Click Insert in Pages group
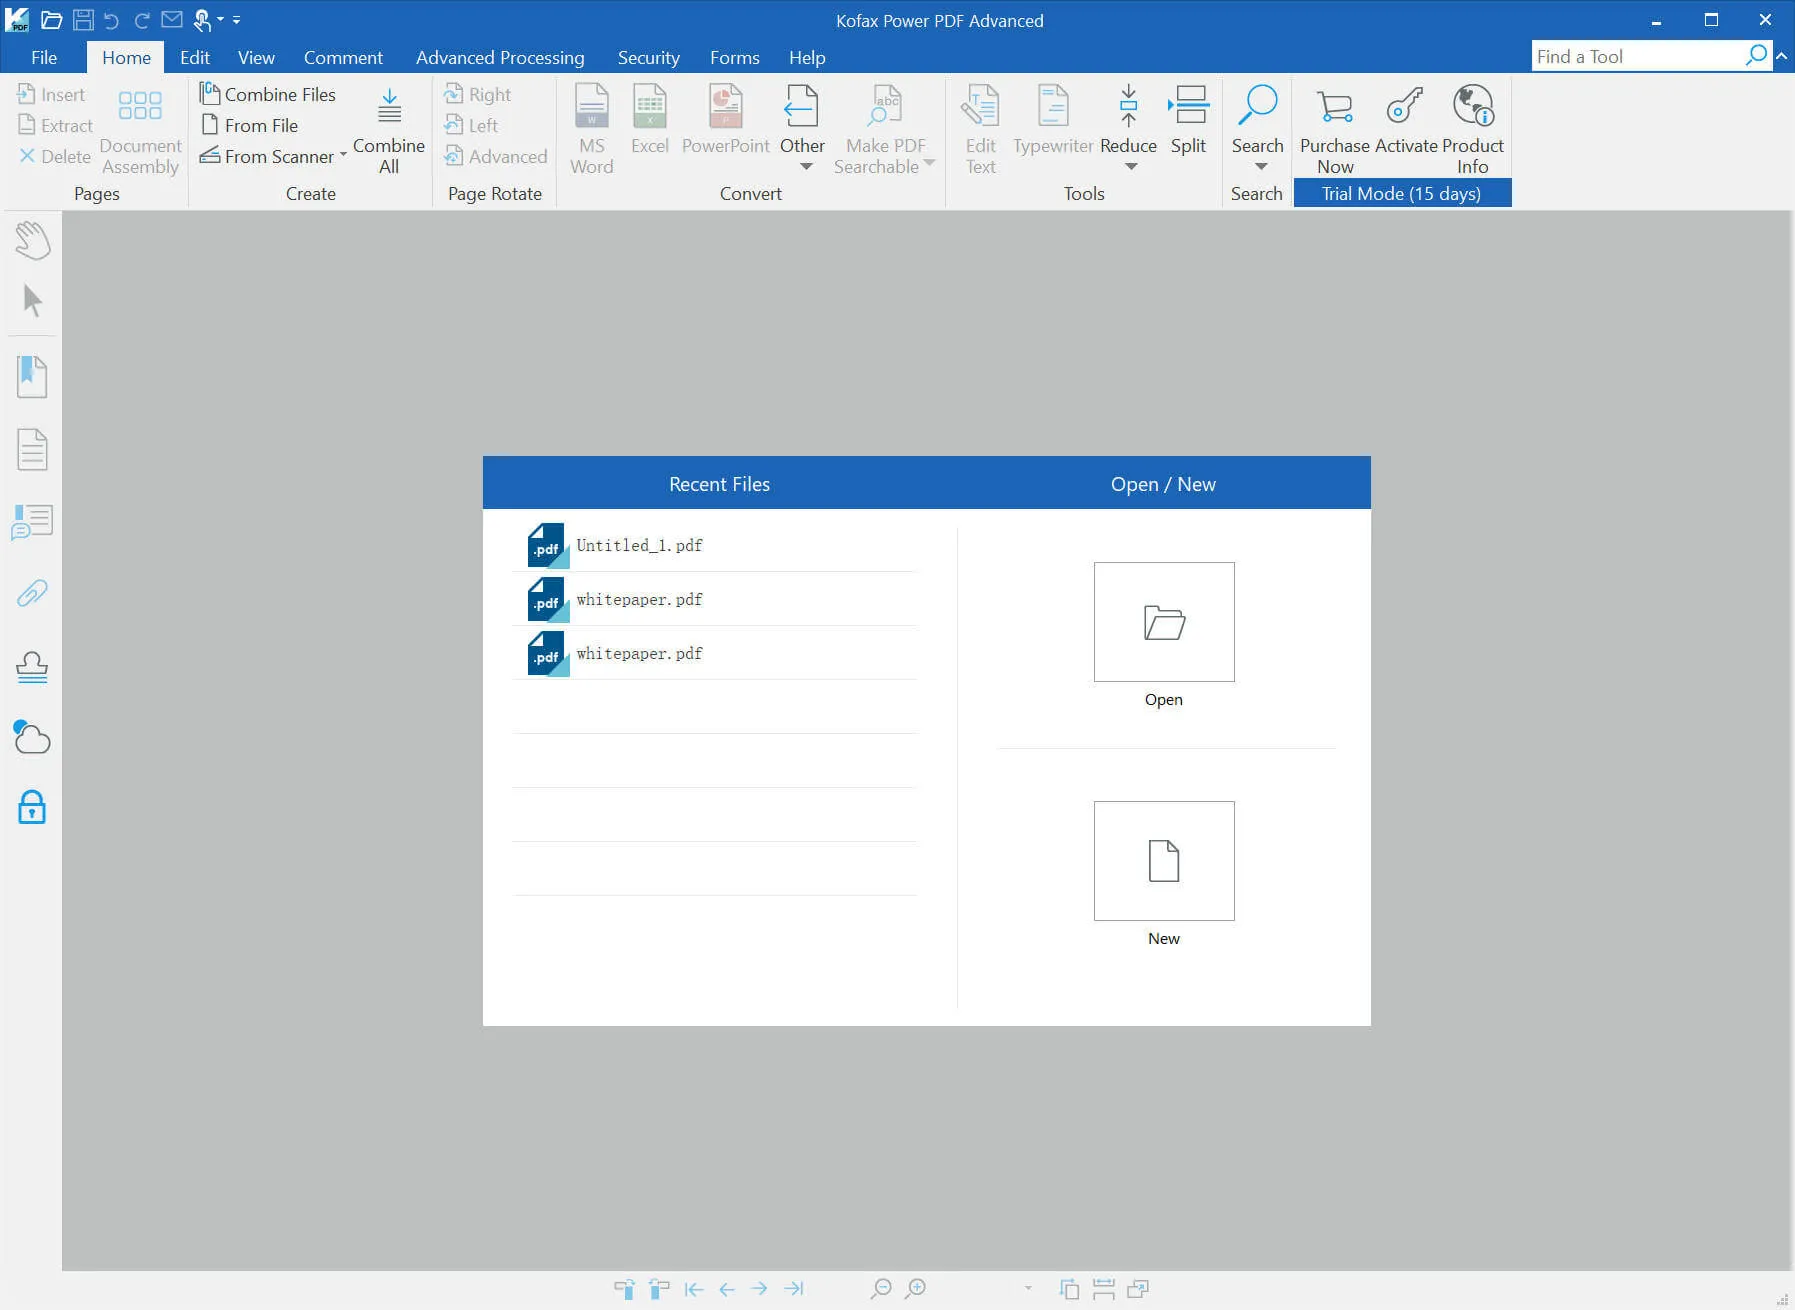 point(52,94)
